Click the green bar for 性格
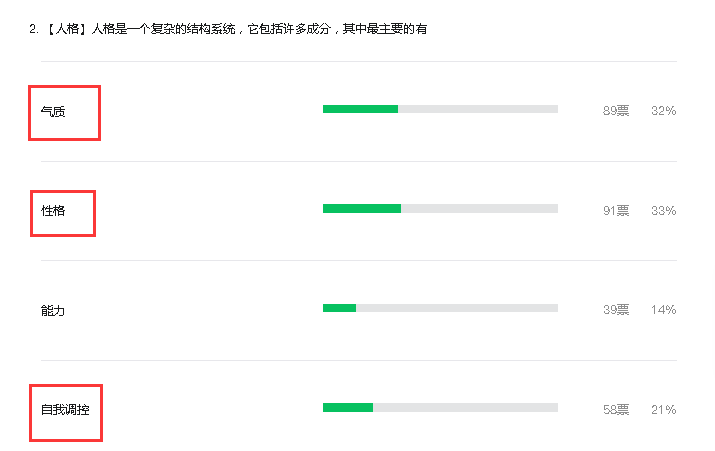 pos(362,208)
